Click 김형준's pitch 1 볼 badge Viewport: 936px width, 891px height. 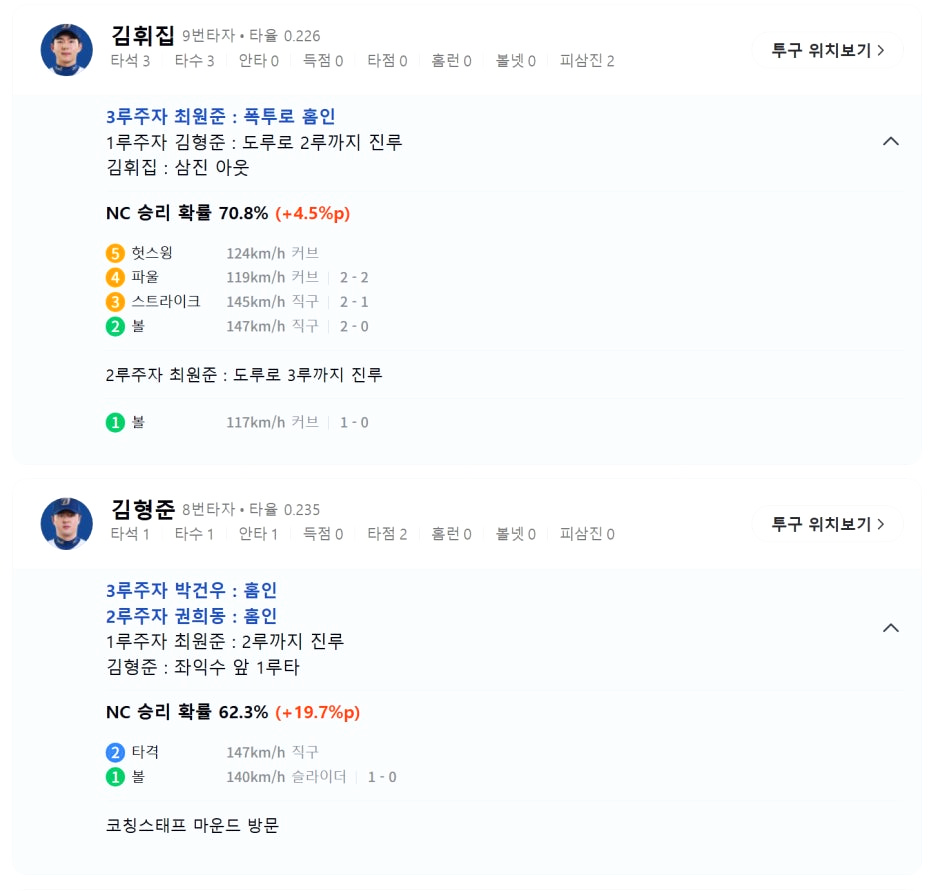pos(115,777)
